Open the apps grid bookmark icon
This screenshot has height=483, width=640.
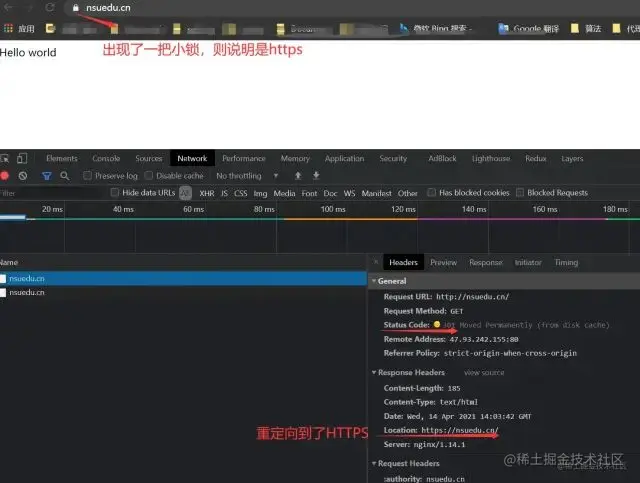[x=8, y=28]
